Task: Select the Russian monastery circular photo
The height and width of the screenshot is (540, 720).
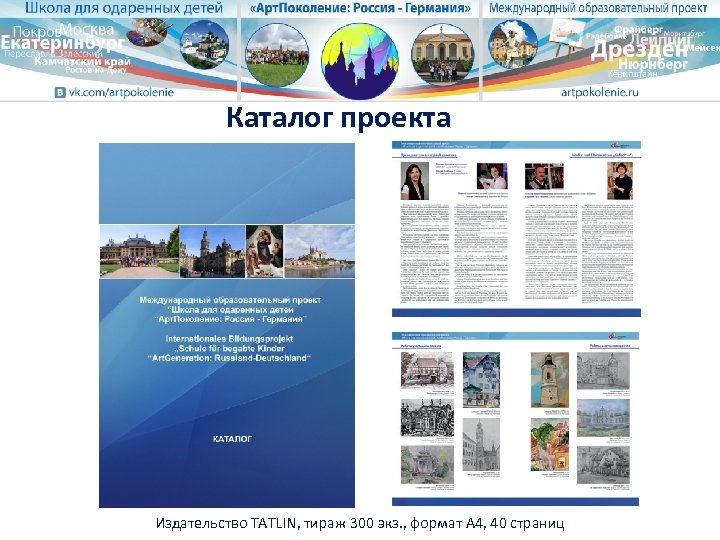Action: click(204, 45)
